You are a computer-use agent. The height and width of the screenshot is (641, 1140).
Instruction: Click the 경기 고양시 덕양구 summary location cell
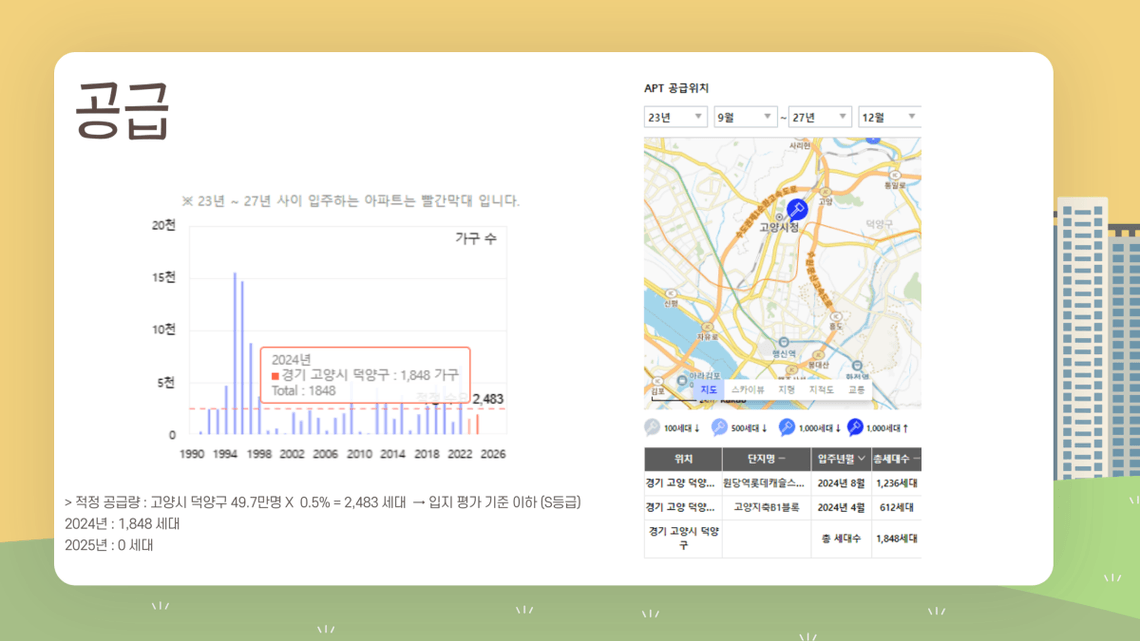(683, 539)
